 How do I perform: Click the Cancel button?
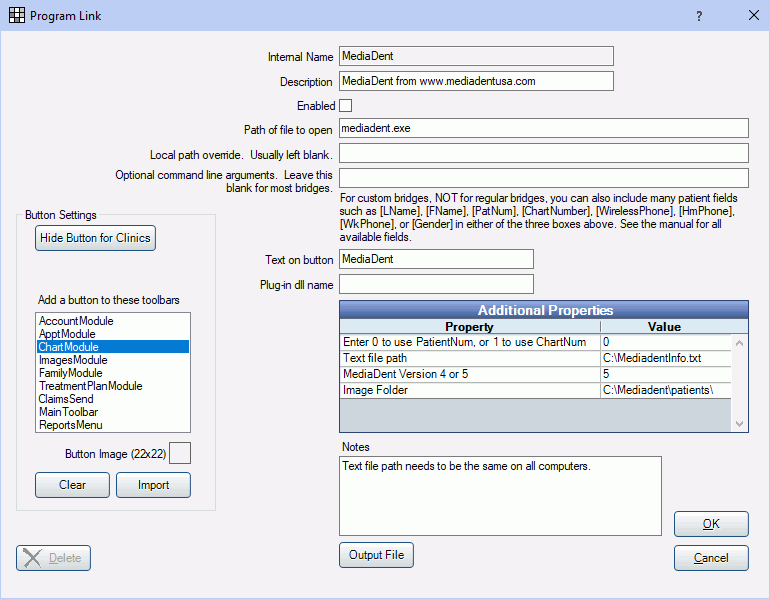pos(711,558)
